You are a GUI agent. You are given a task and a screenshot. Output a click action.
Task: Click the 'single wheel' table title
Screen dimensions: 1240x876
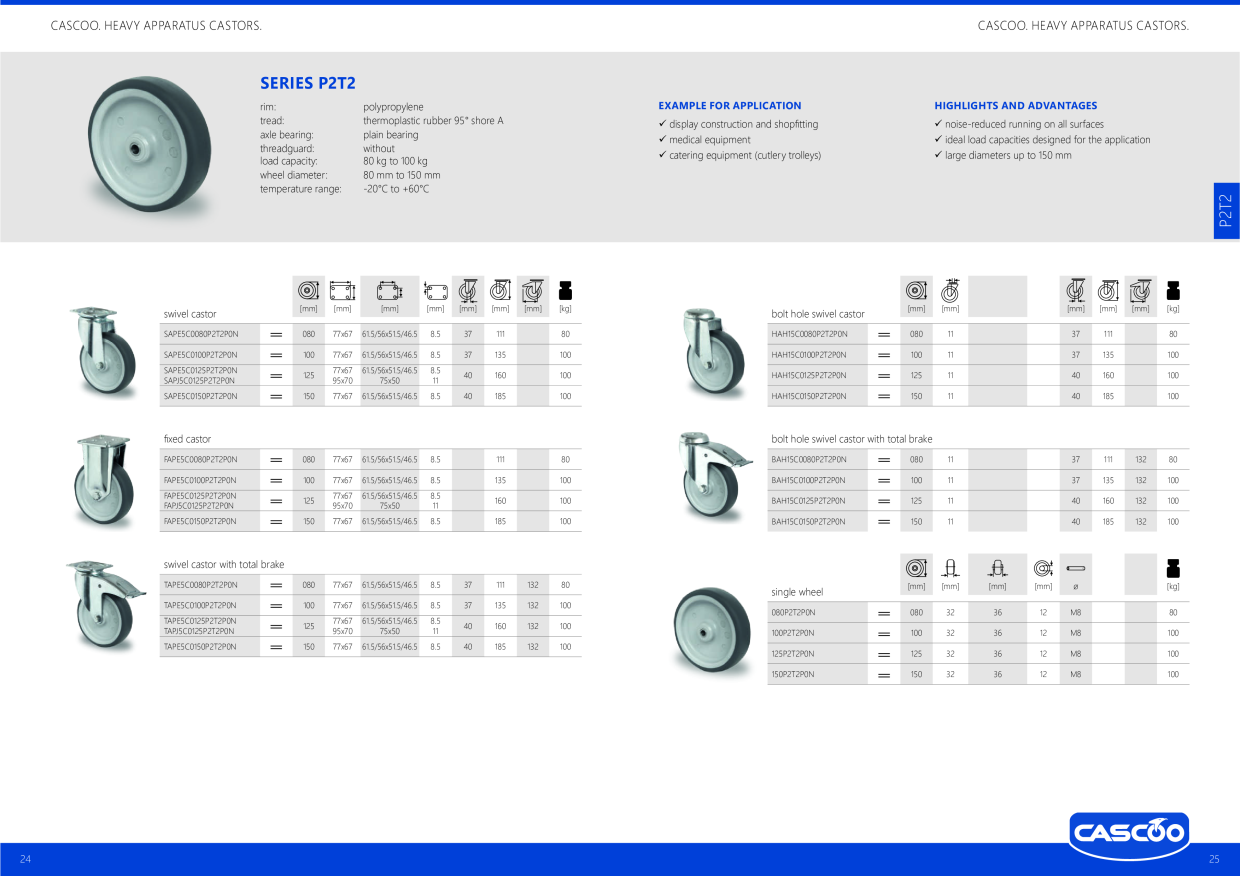click(797, 592)
